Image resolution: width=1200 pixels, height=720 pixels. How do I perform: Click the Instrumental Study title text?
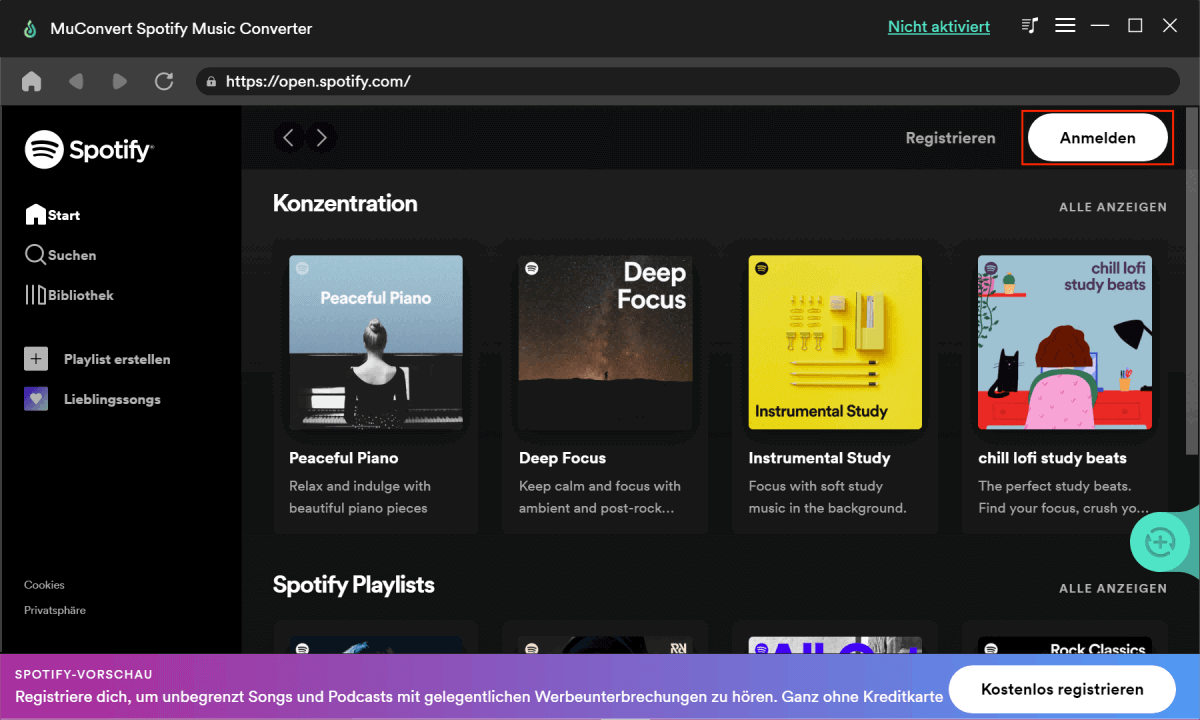coord(819,458)
